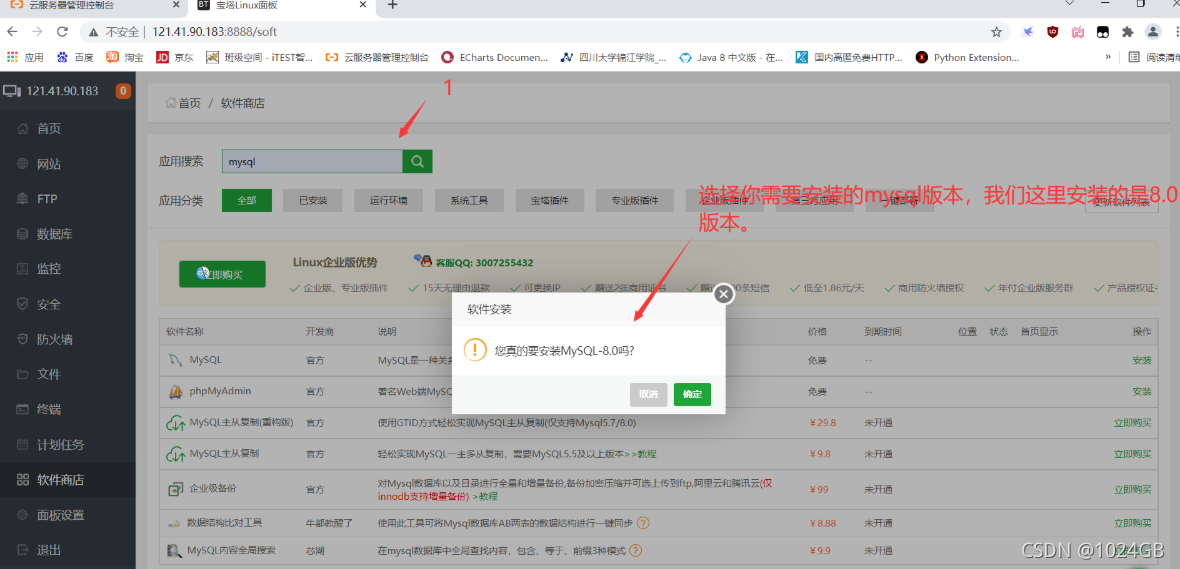Image resolution: width=1180 pixels, height=569 pixels.
Task: Select the 运行环境 category filter
Action: (388, 200)
